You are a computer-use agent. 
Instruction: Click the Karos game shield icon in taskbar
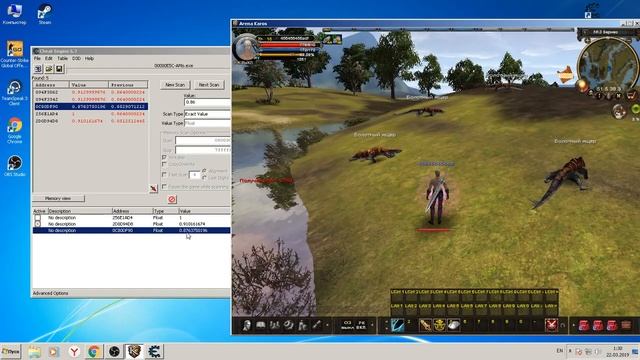(x=134, y=351)
